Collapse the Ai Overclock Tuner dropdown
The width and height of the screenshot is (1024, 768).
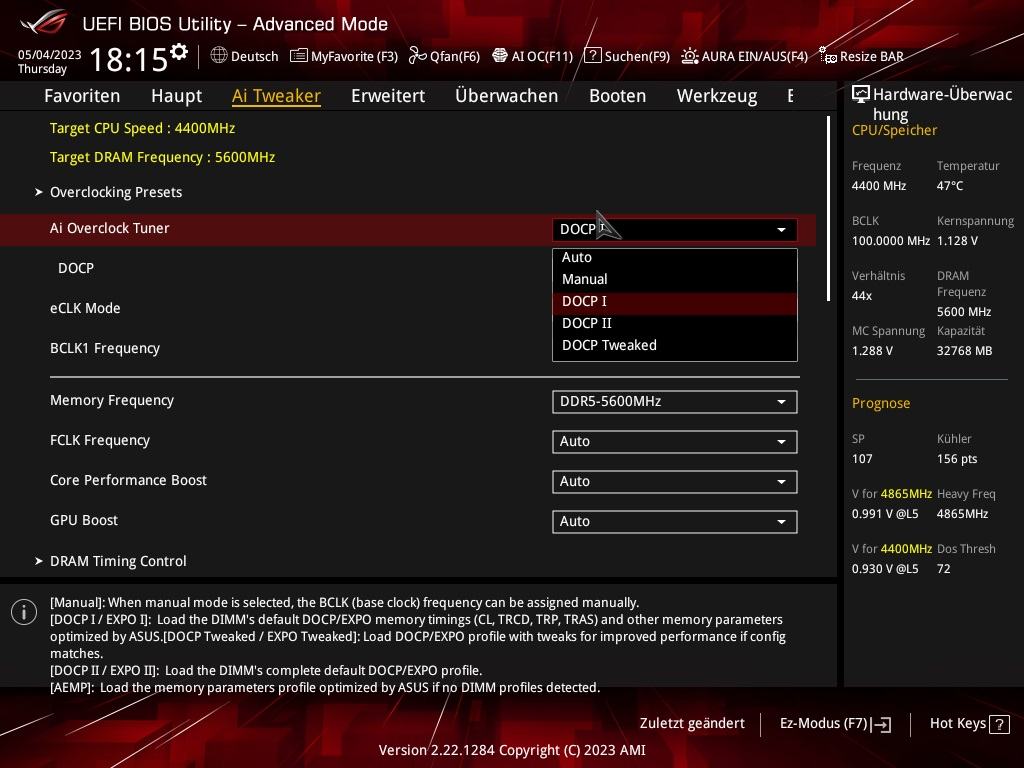(675, 229)
